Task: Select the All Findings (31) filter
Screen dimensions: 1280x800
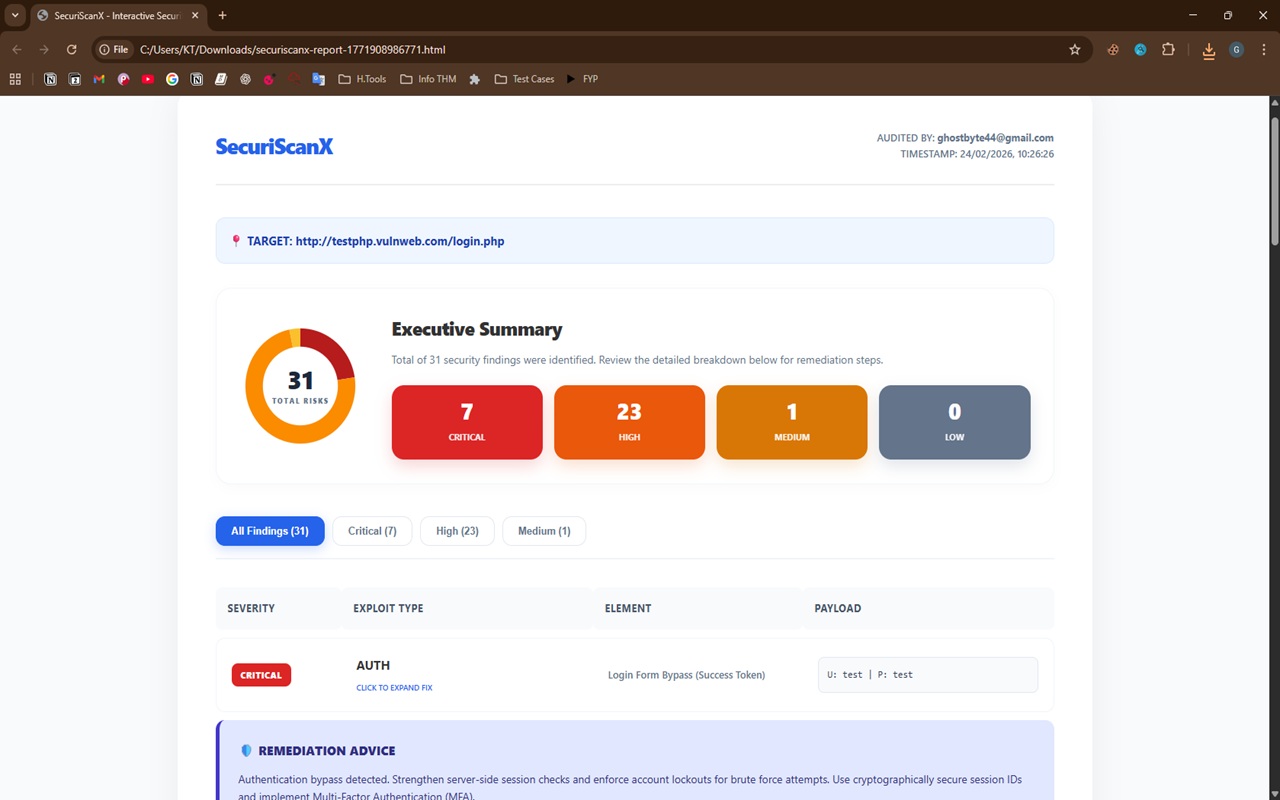Action: click(270, 531)
